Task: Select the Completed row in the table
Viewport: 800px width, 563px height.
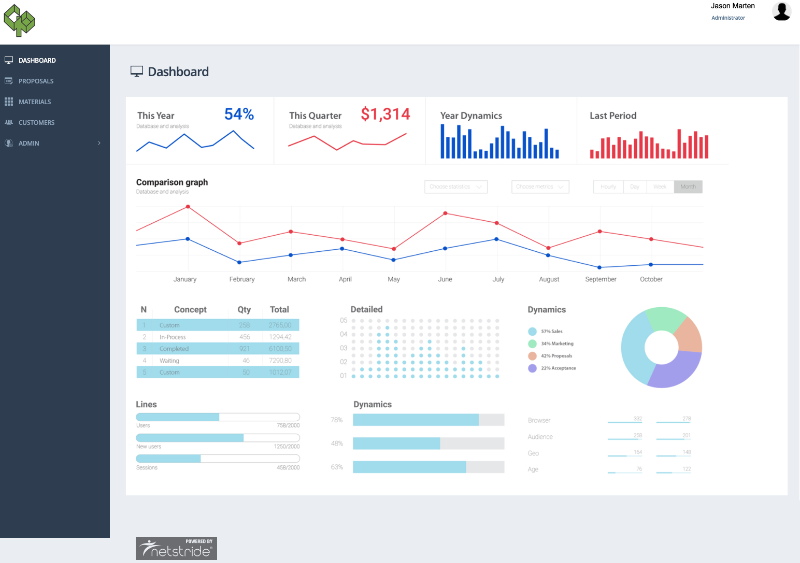Action: (x=218, y=349)
